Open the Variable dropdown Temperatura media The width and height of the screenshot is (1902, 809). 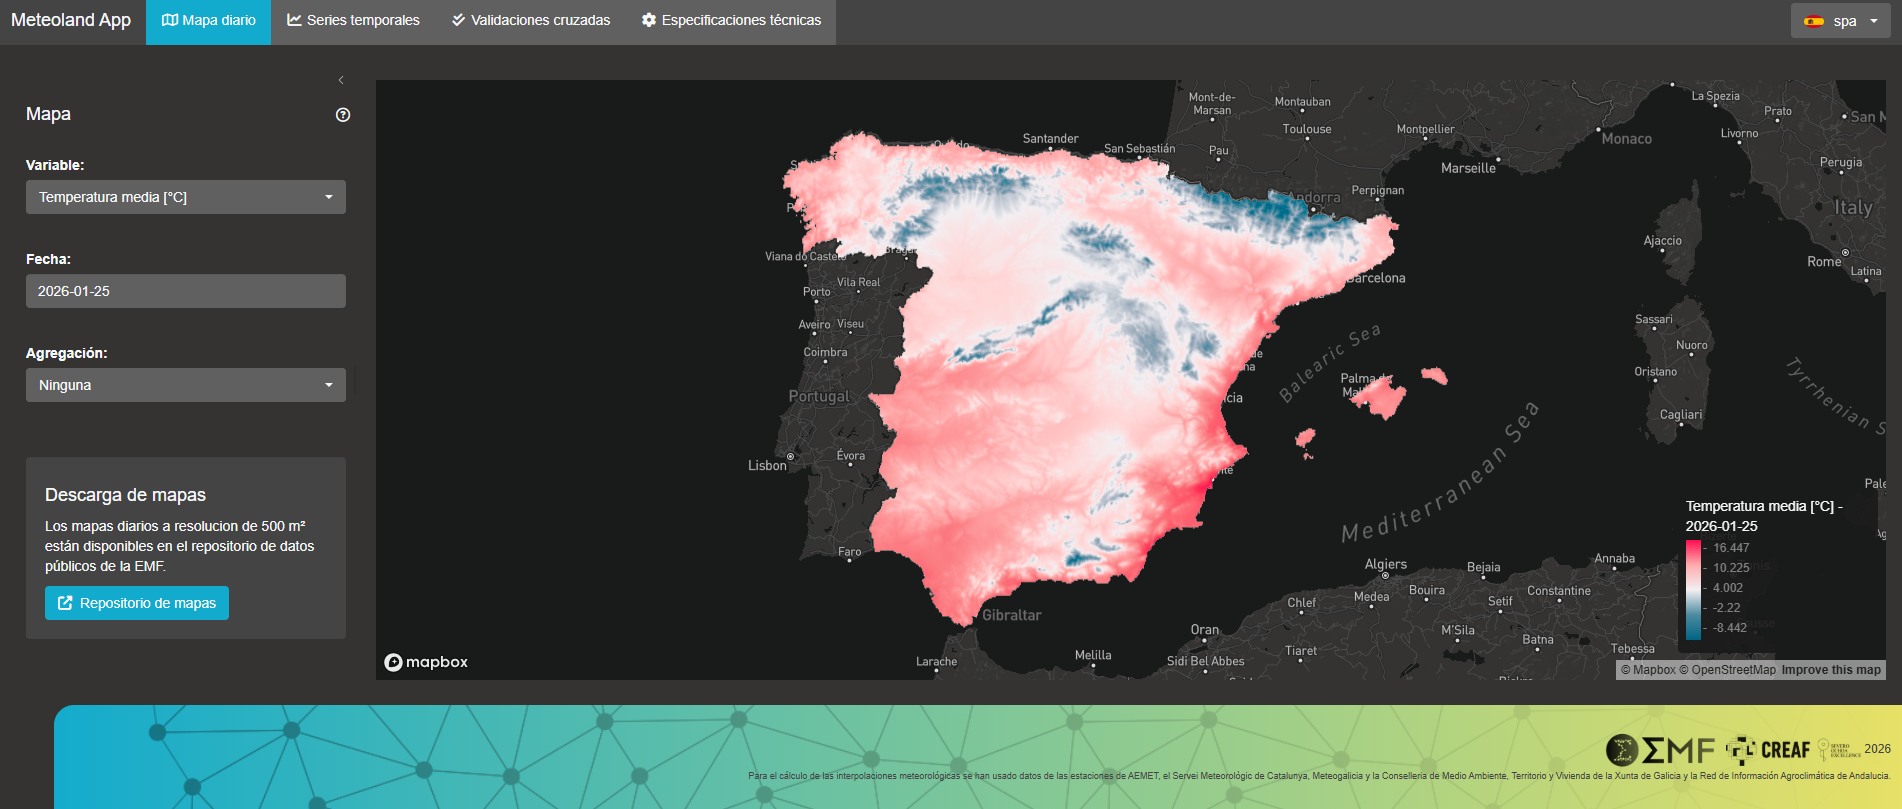186,197
